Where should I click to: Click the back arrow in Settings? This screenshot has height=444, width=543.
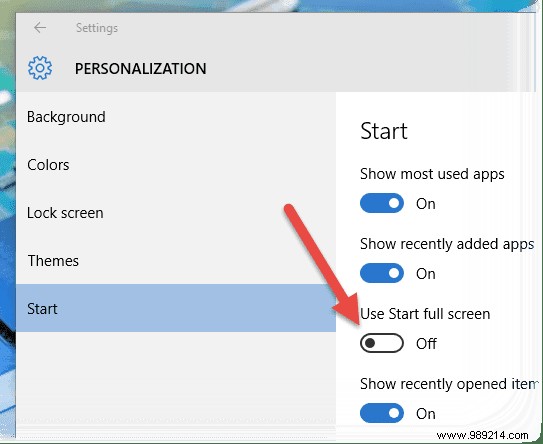pyautogui.click(x=40, y=28)
